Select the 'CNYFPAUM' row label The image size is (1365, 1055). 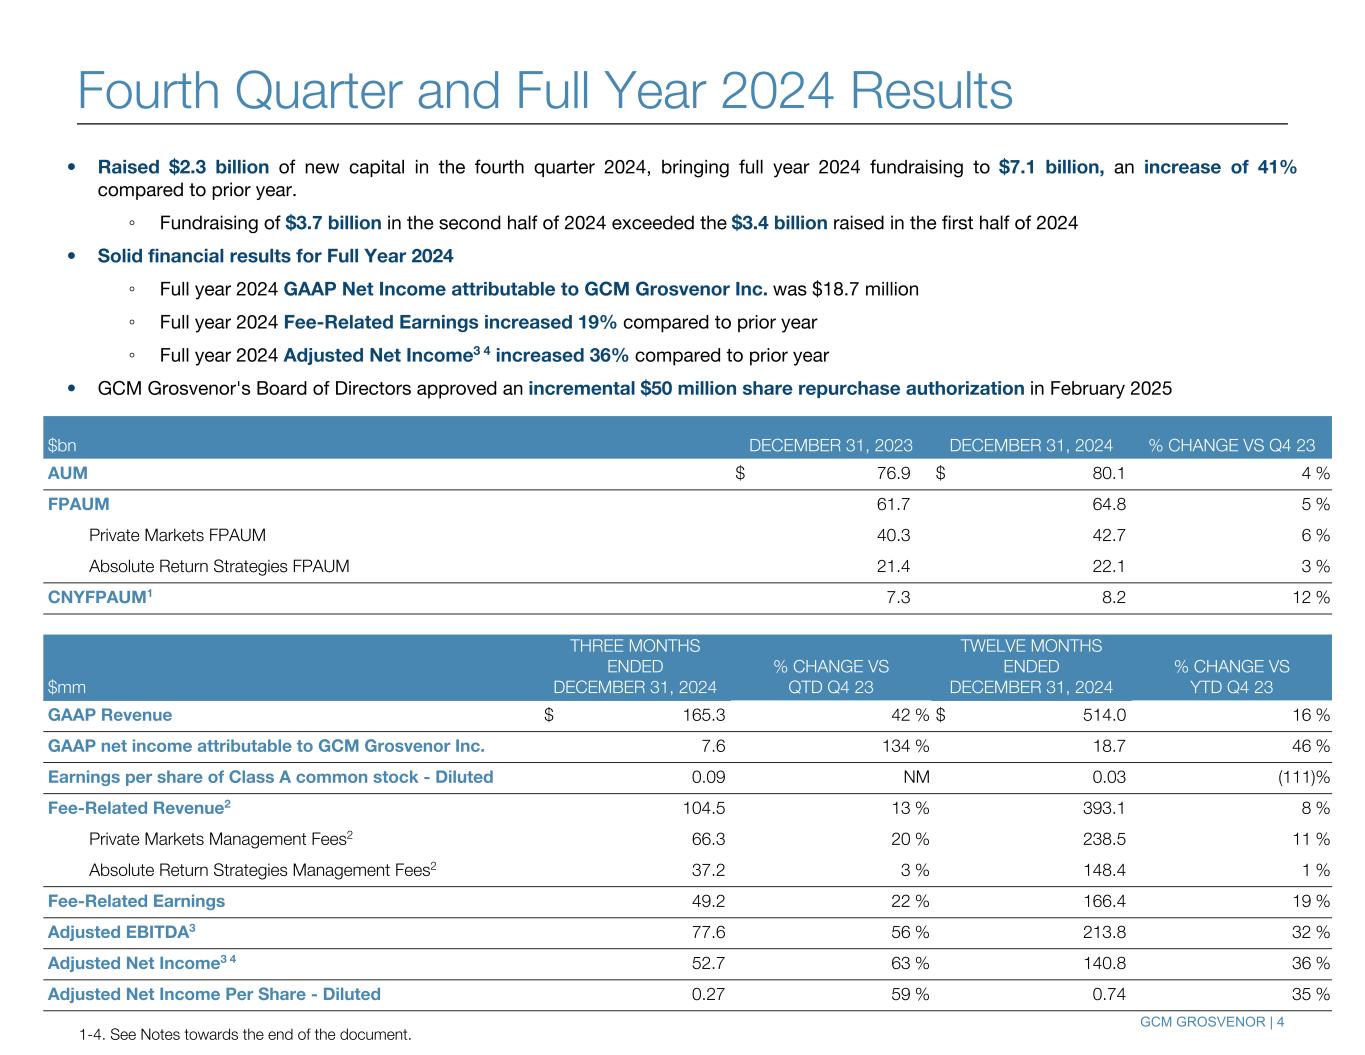click(99, 597)
